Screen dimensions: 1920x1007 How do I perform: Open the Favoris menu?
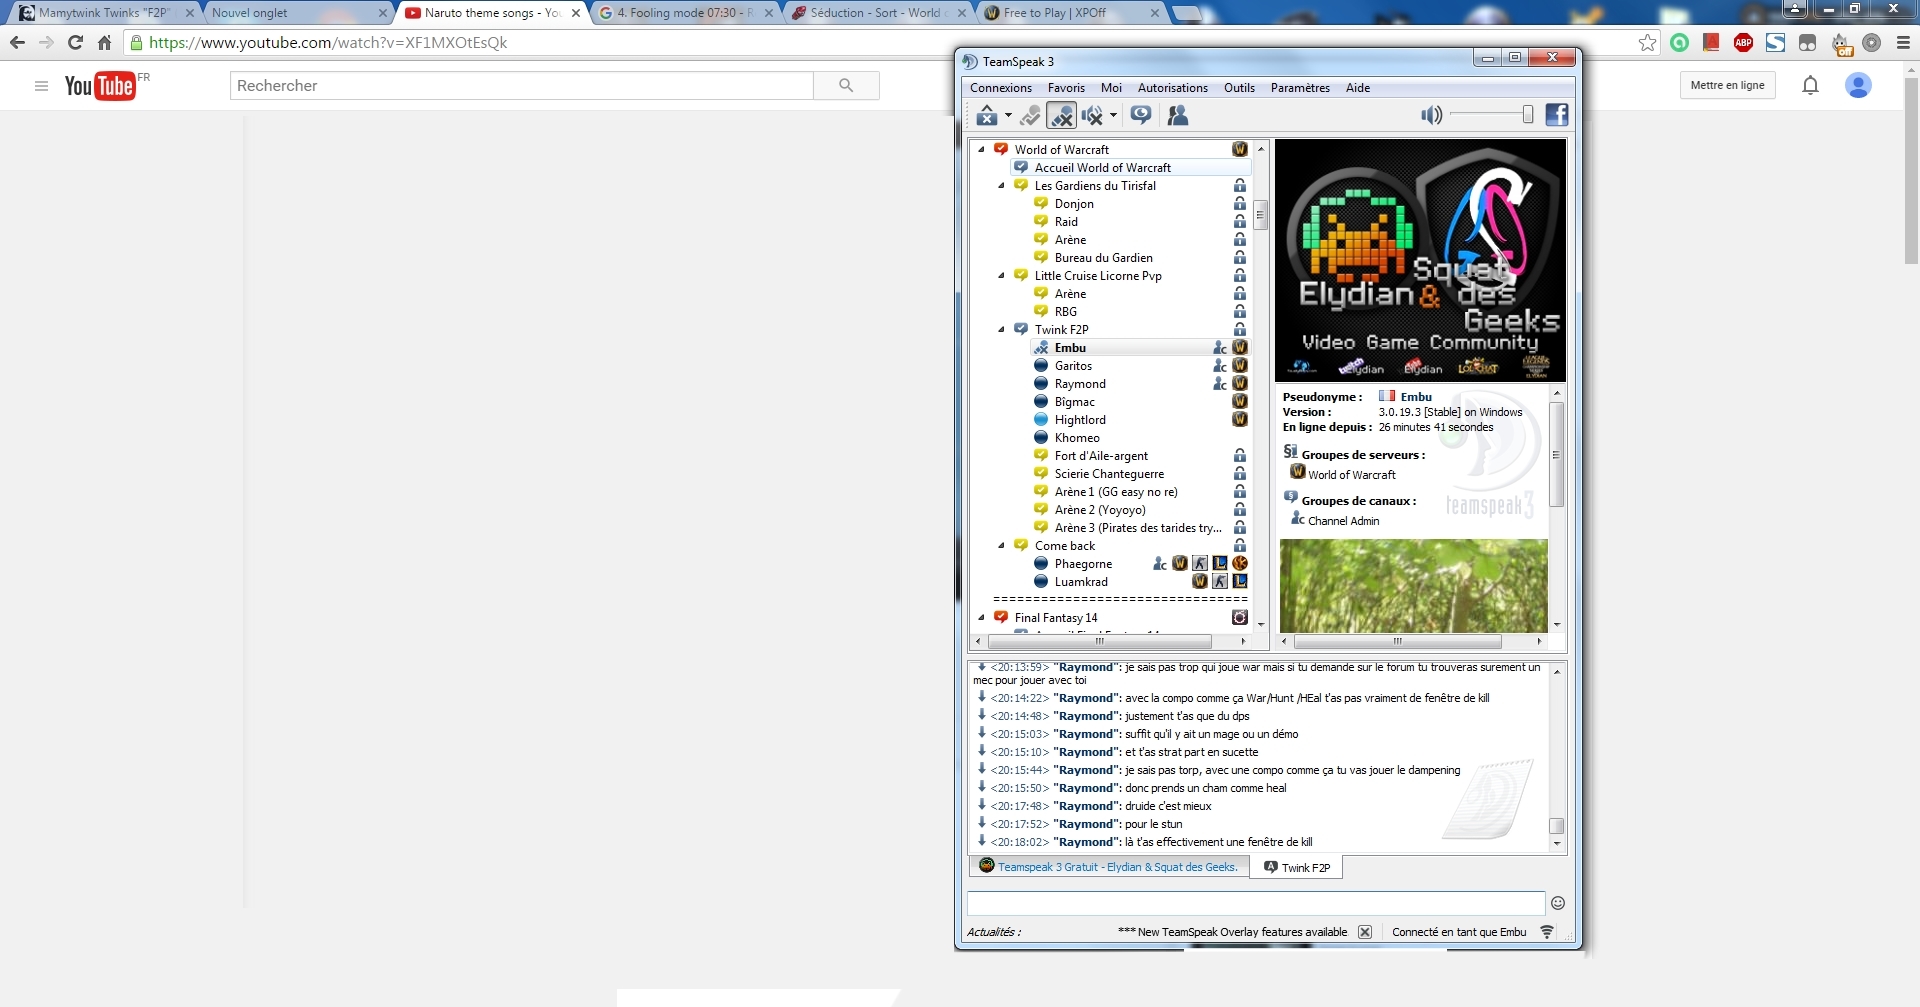point(1066,88)
